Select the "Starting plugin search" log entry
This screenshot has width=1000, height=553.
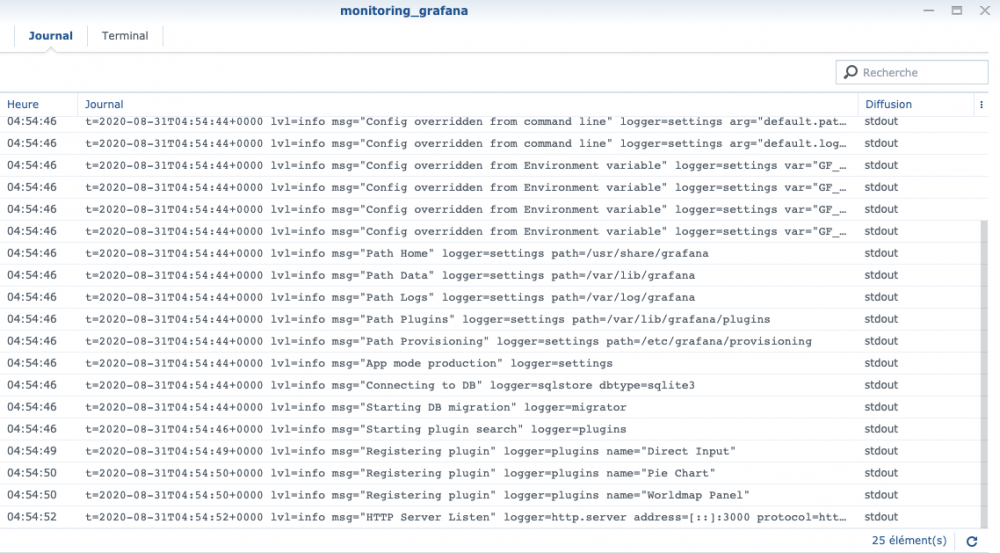[490, 429]
